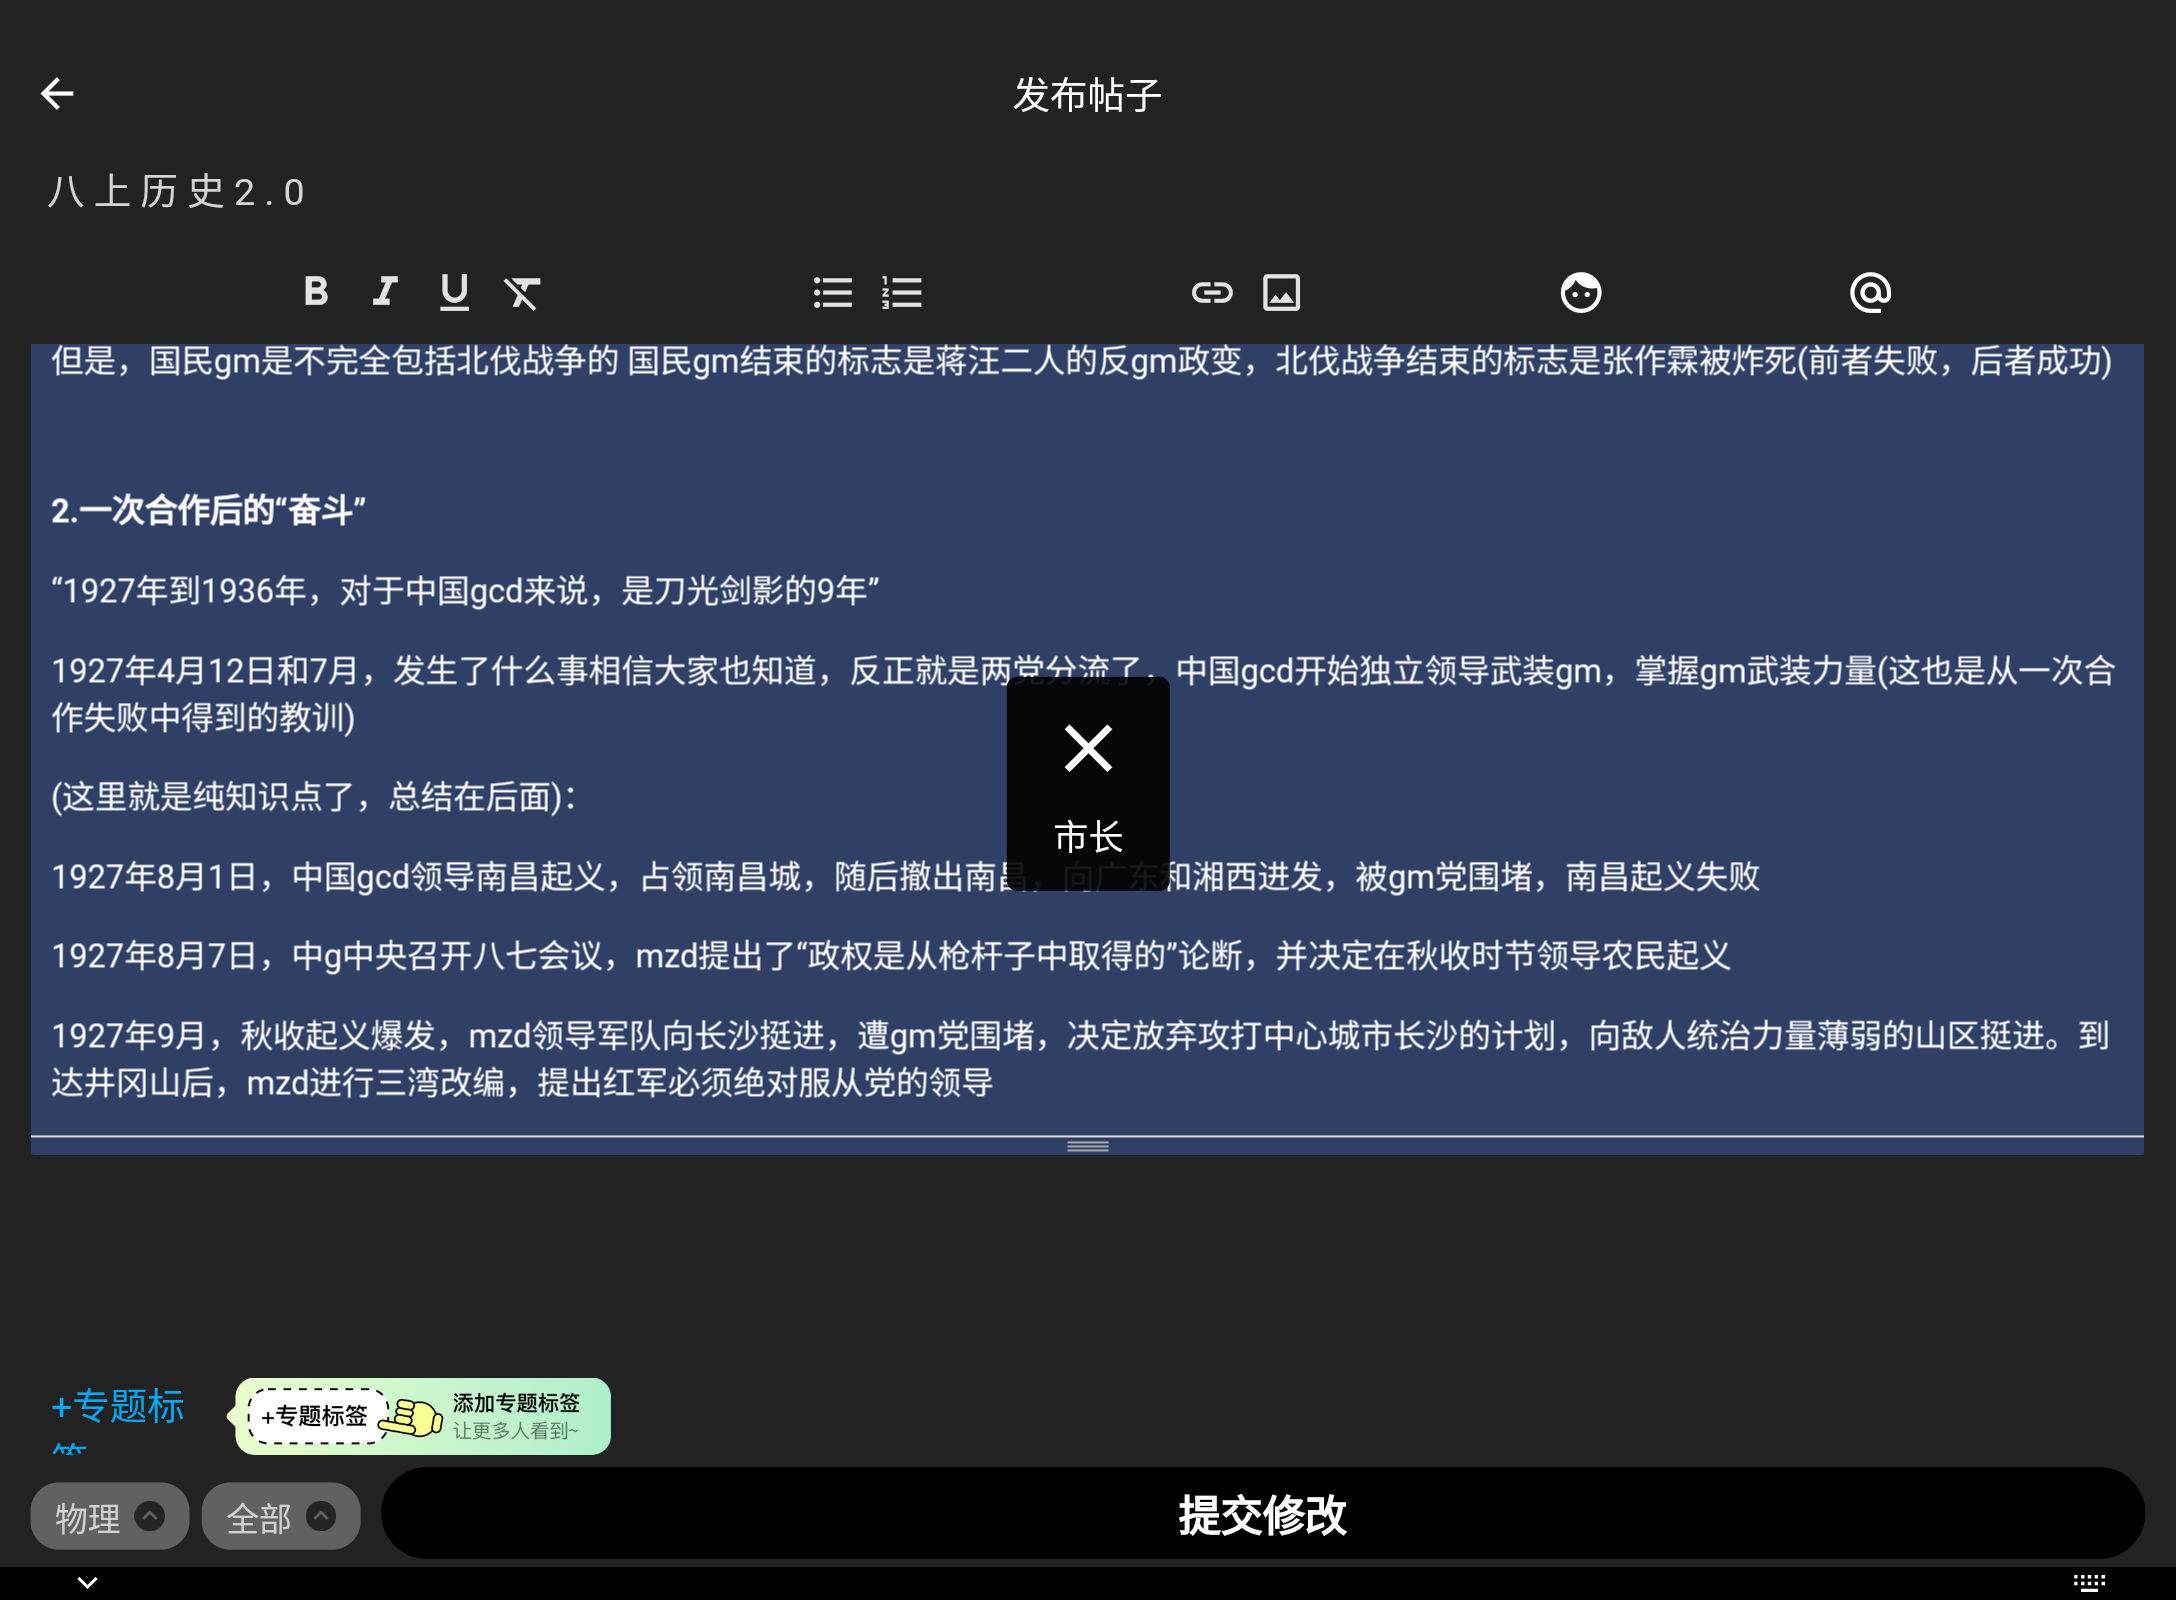This screenshot has width=2176, height=1600.
Task: Toggle numbered list formatting
Action: click(901, 292)
